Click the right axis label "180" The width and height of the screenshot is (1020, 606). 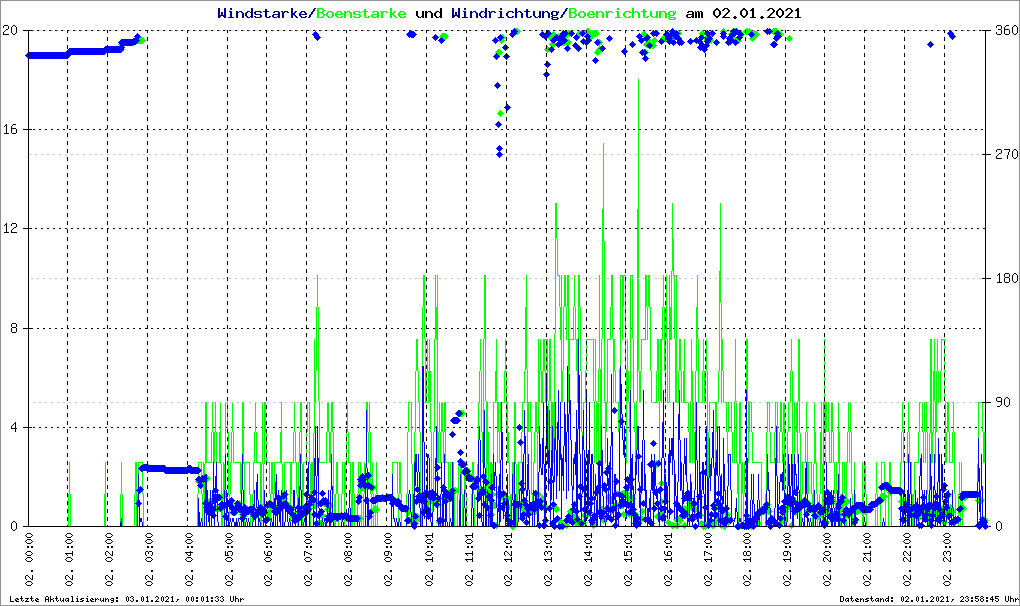point(1005,278)
